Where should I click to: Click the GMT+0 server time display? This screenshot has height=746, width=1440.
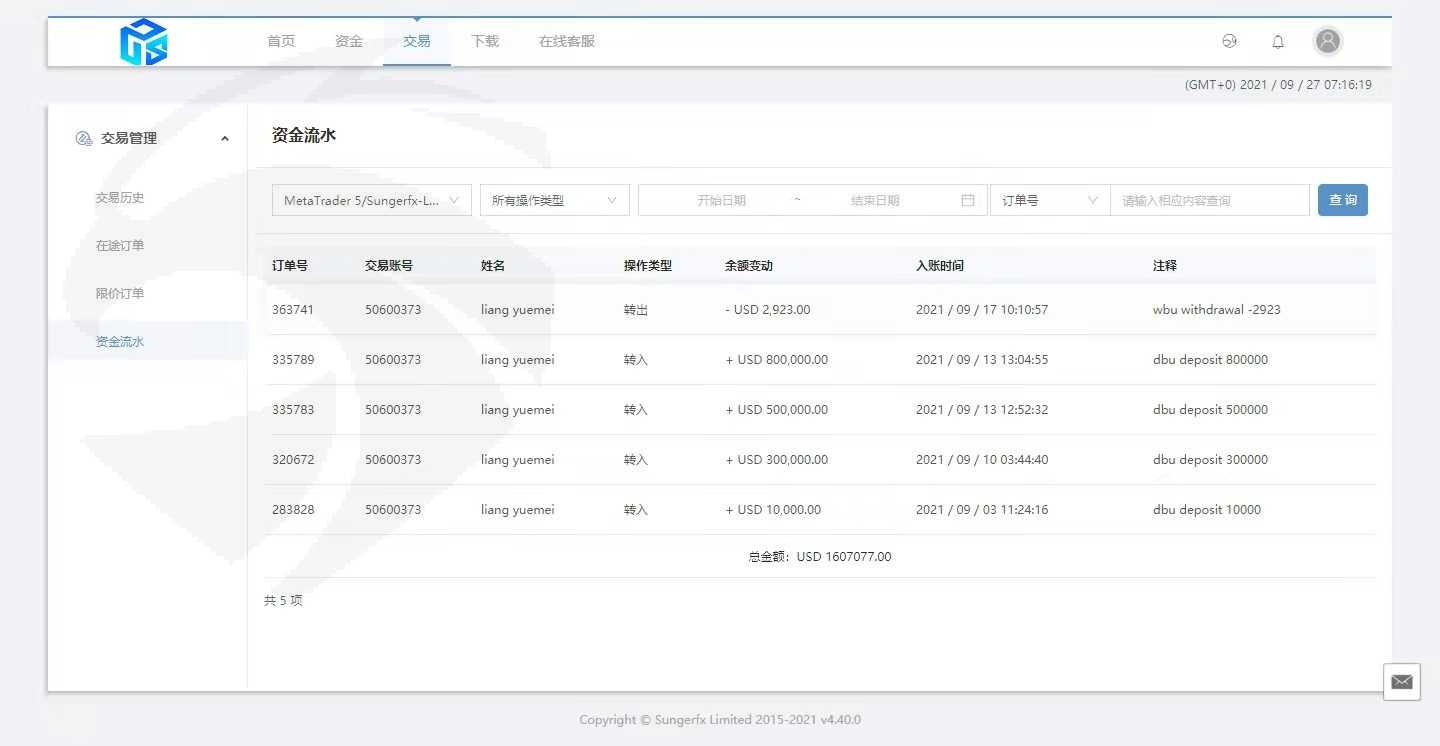(1278, 85)
